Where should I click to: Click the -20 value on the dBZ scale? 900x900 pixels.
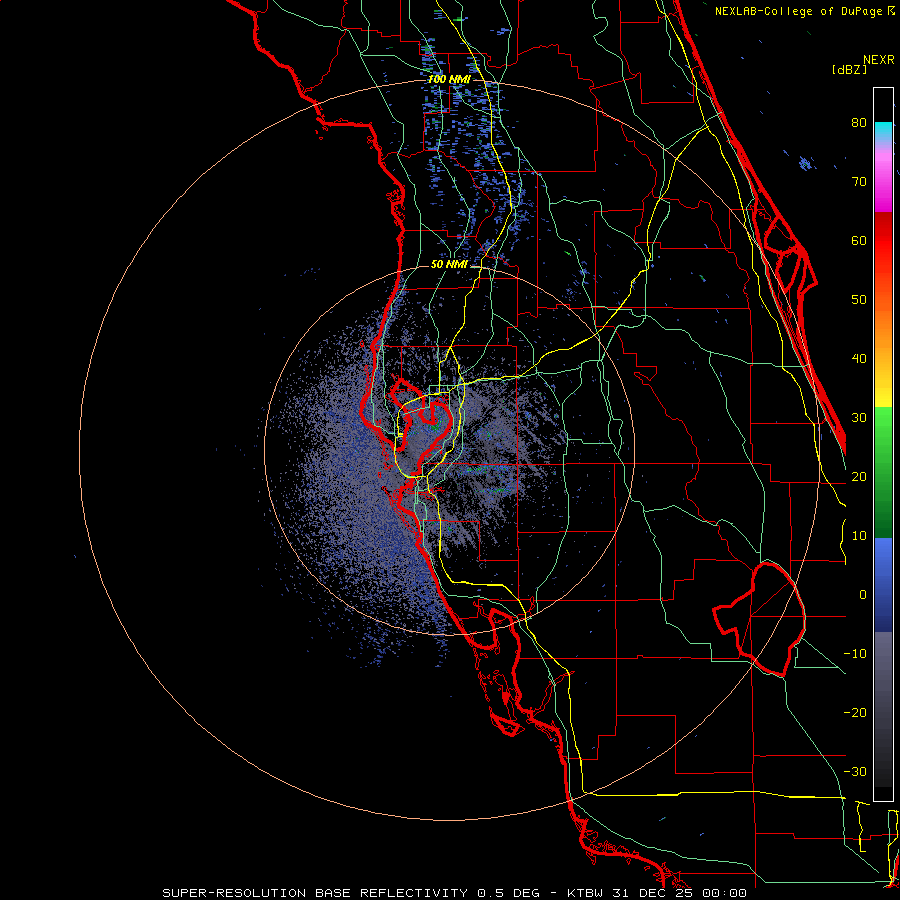855,713
